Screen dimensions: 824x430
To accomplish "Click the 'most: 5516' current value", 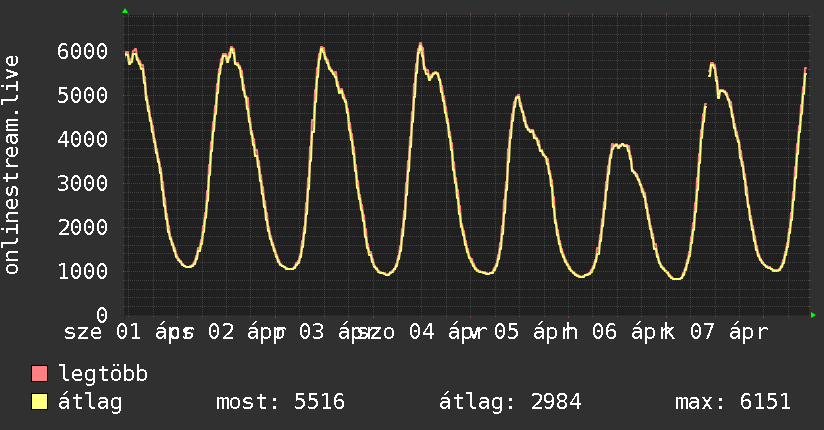I will (x=280, y=402).
